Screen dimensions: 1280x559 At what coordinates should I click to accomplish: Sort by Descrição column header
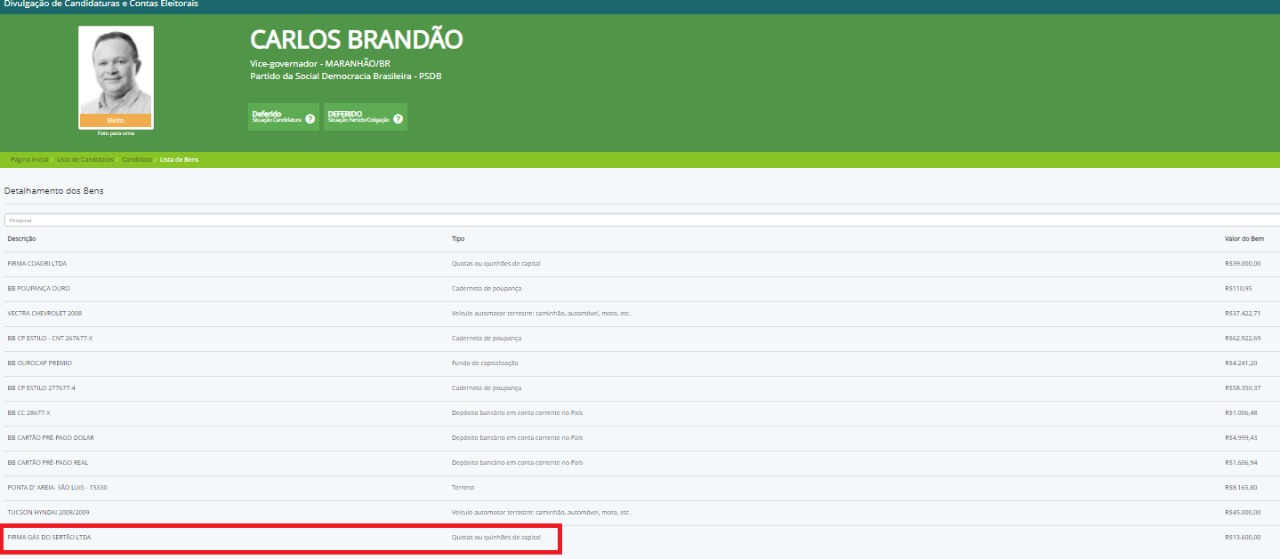tap(22, 239)
